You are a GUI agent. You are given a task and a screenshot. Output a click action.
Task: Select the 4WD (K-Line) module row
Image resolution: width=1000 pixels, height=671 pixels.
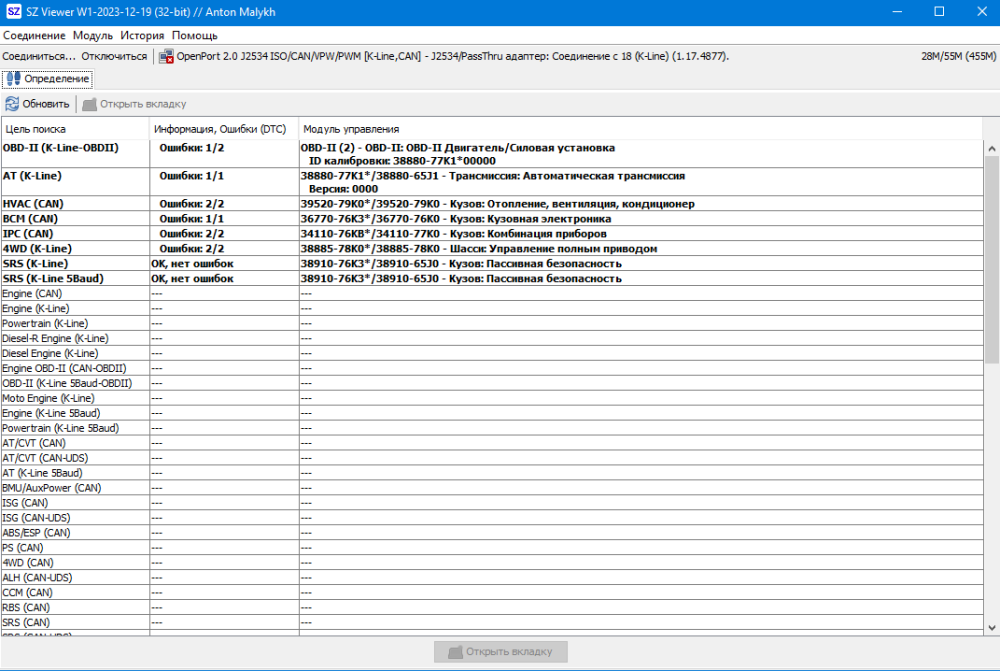click(37, 248)
